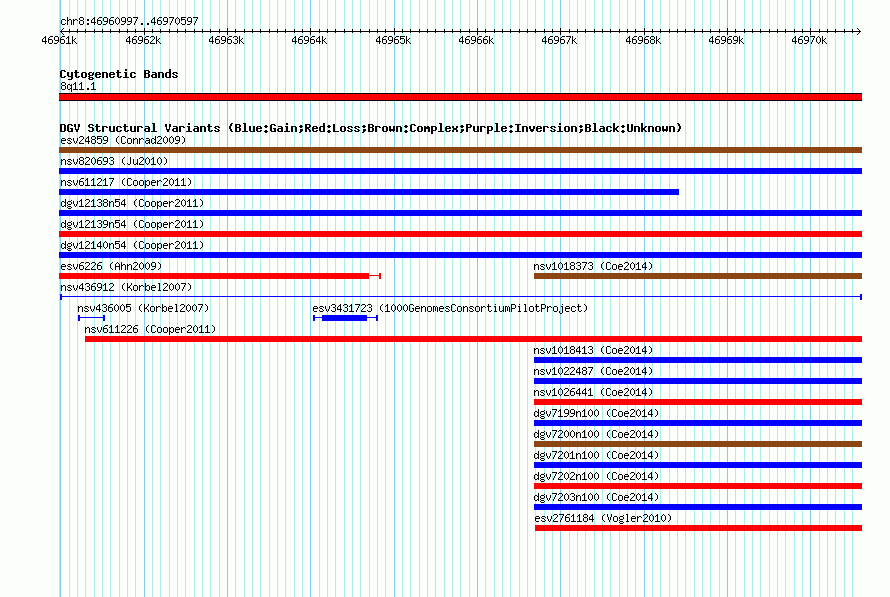
Task: Click the red esv2761184 loss bar
Action: [x=698, y=528]
